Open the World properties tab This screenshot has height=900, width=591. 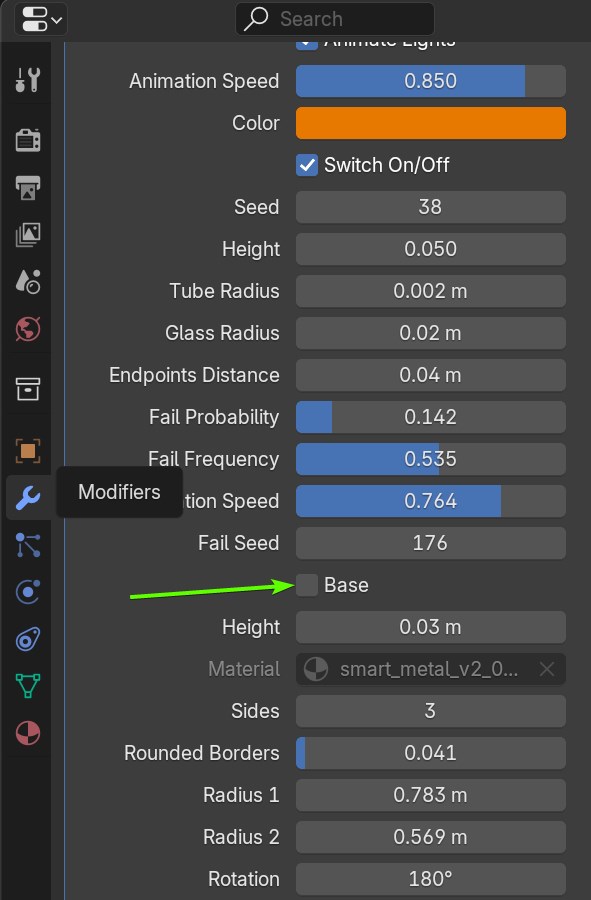click(x=28, y=329)
